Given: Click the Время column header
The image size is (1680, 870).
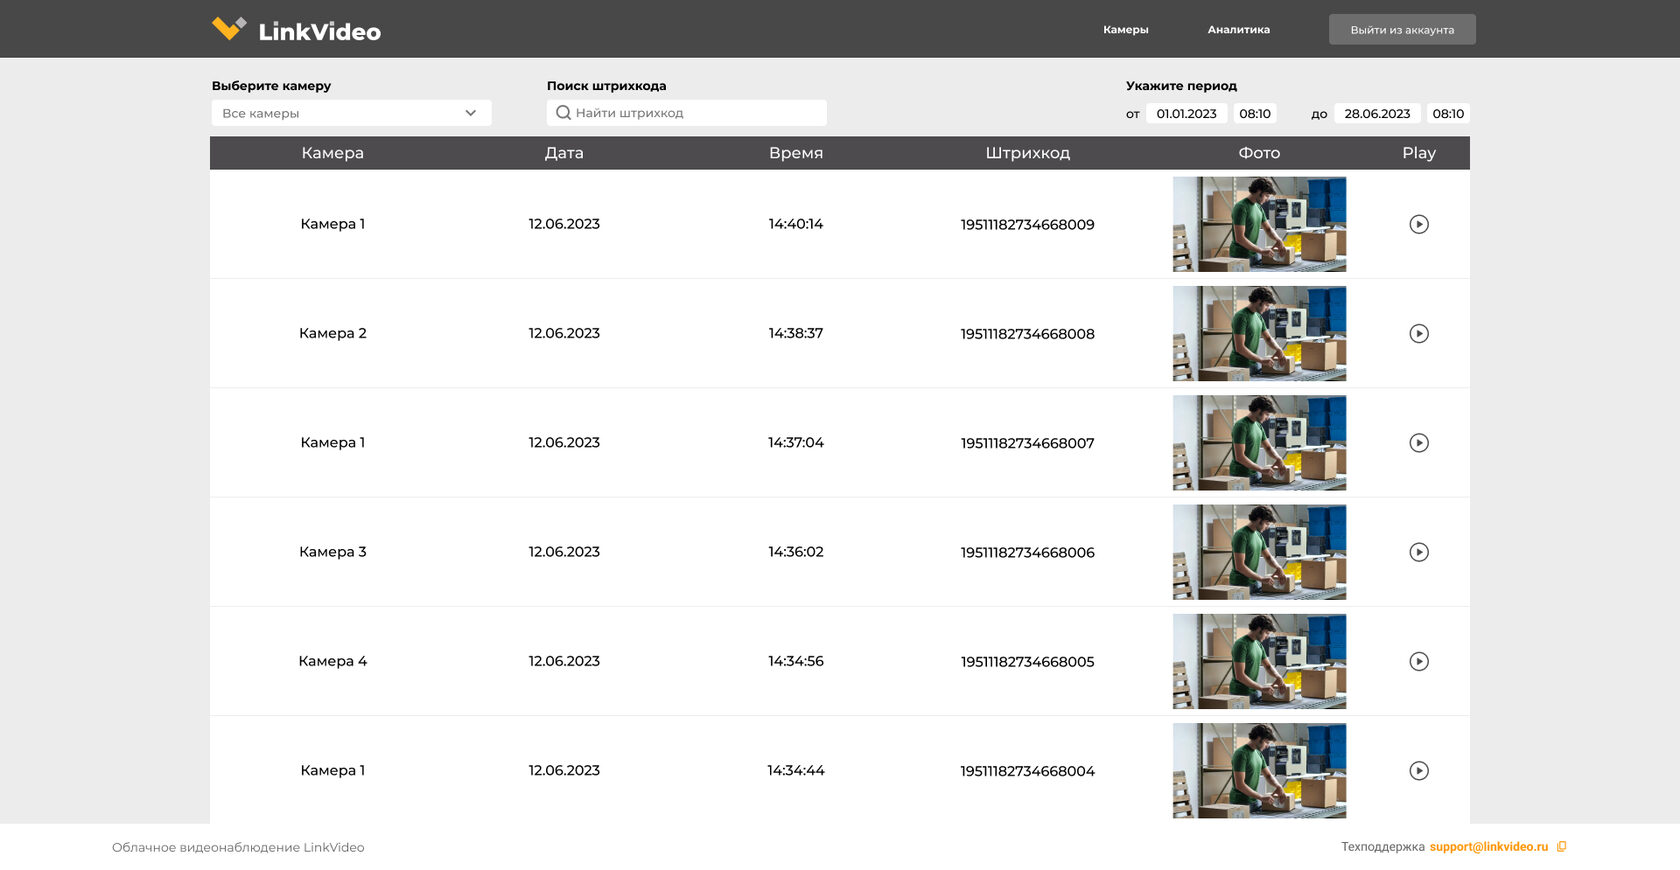Looking at the screenshot, I should pos(796,153).
